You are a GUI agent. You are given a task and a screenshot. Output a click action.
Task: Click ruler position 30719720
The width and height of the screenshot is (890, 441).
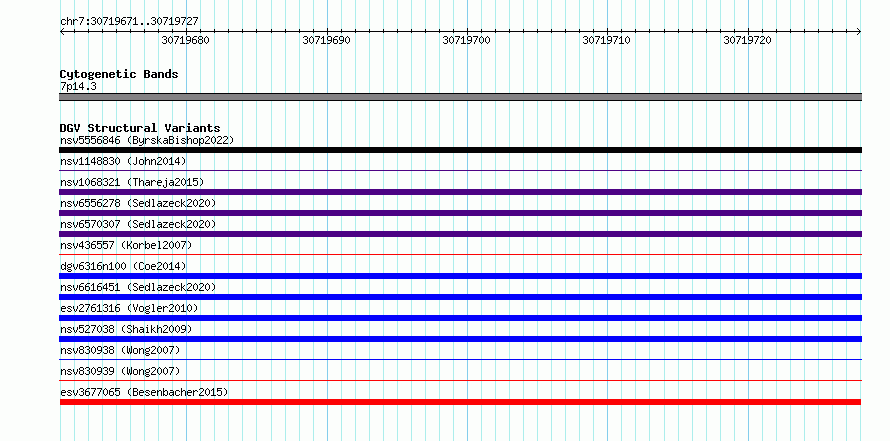[x=748, y=40]
